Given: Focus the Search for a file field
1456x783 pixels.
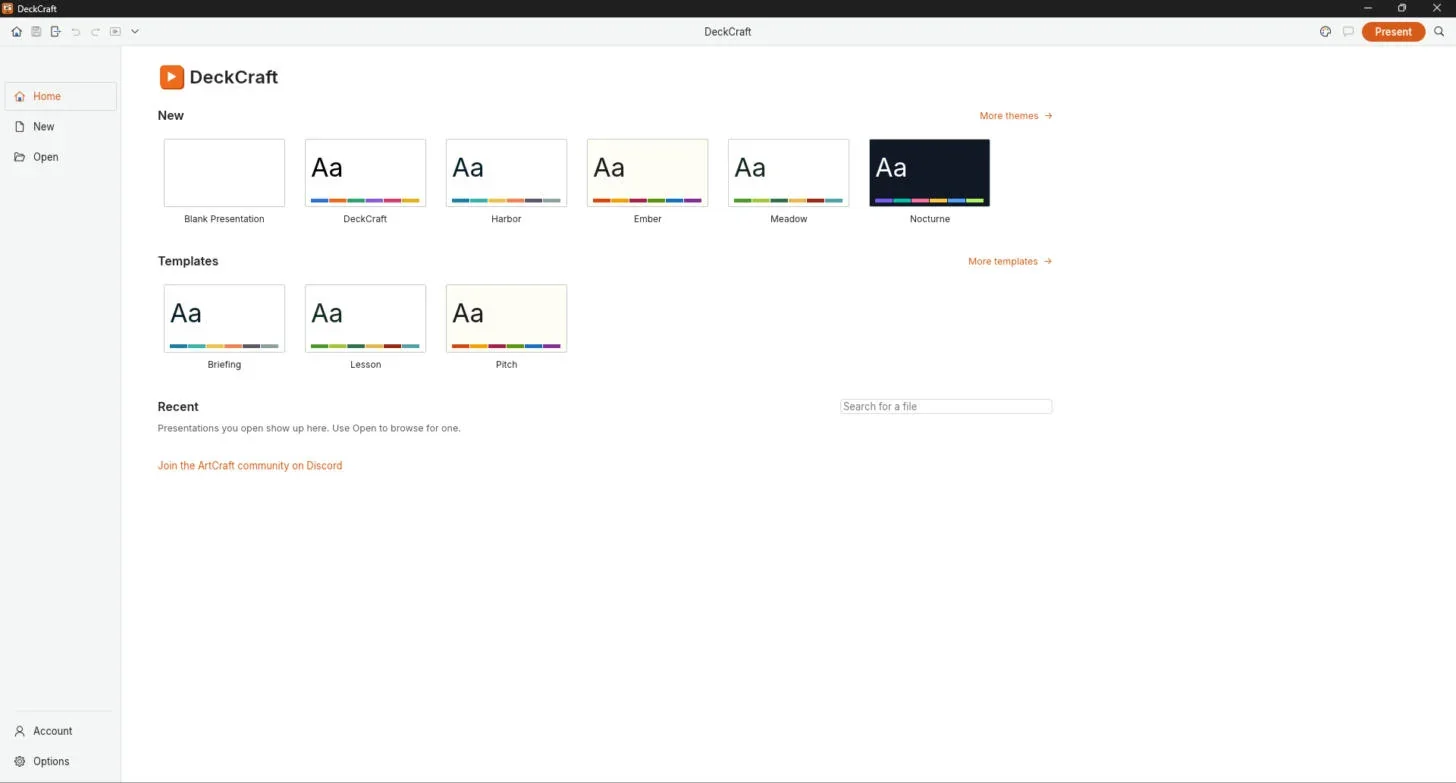Looking at the screenshot, I should [946, 406].
